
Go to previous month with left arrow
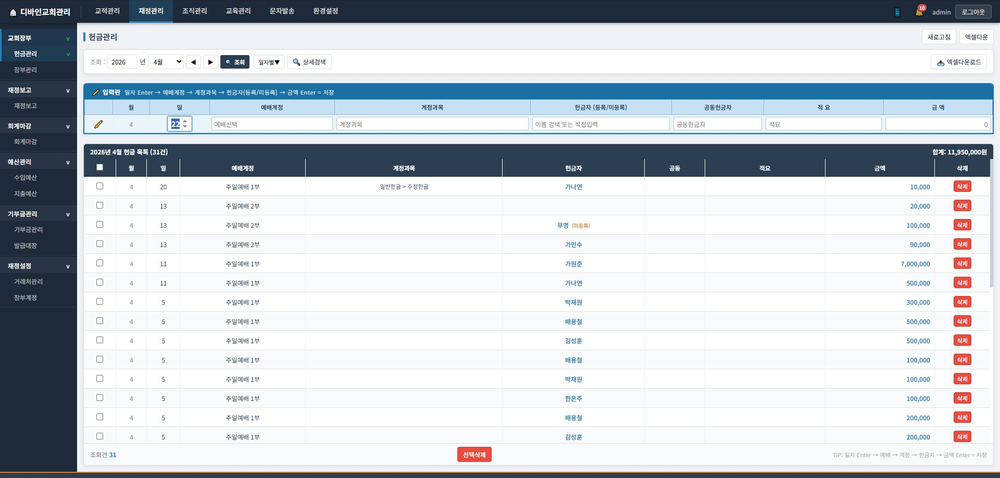194,62
